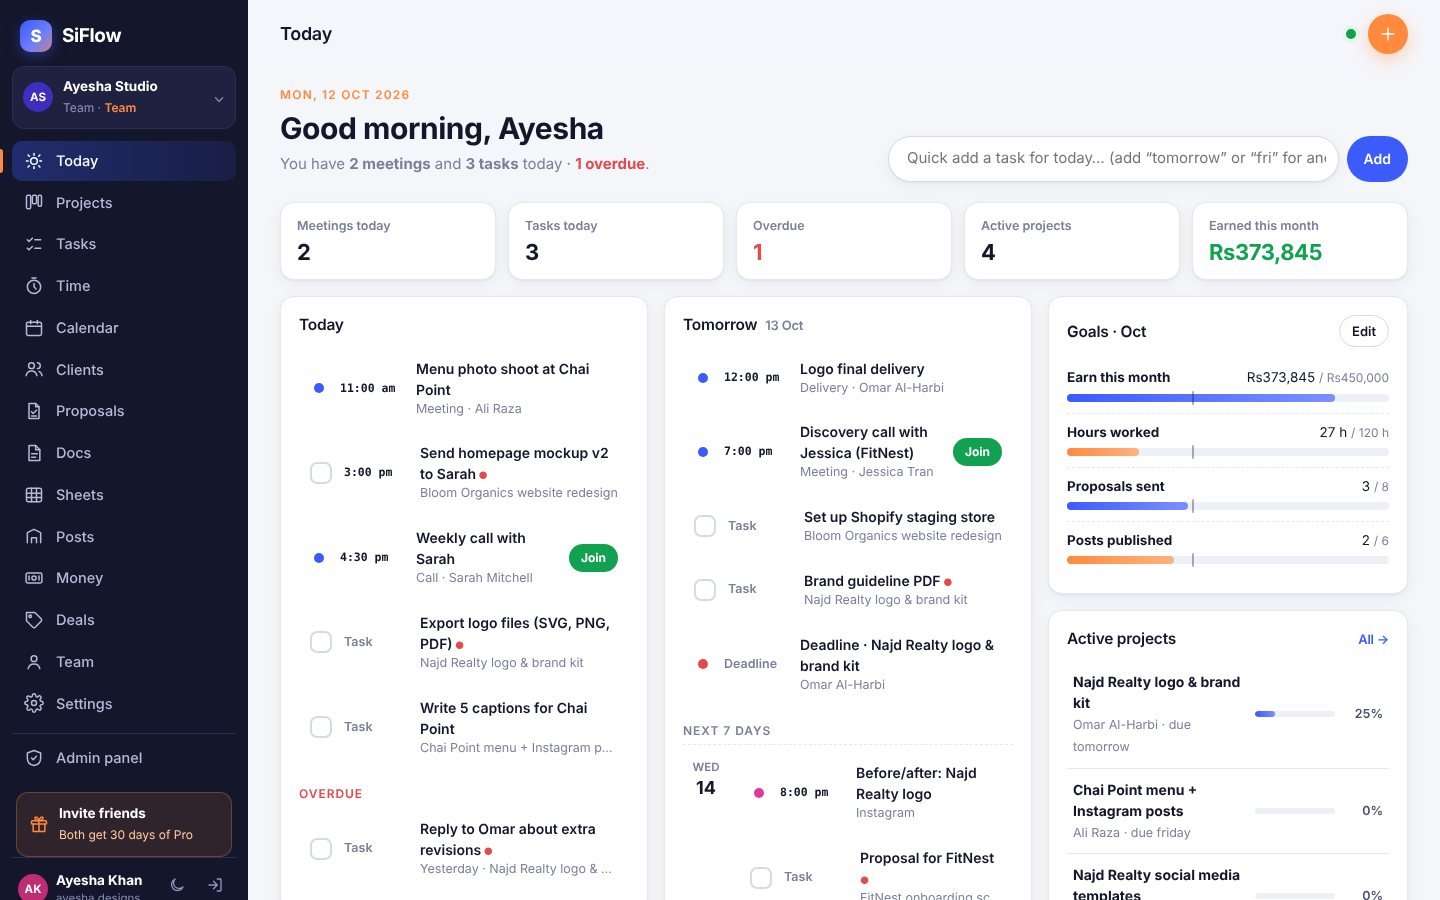Click the Overdue stat card
This screenshot has height=900, width=1440.
[844, 241]
